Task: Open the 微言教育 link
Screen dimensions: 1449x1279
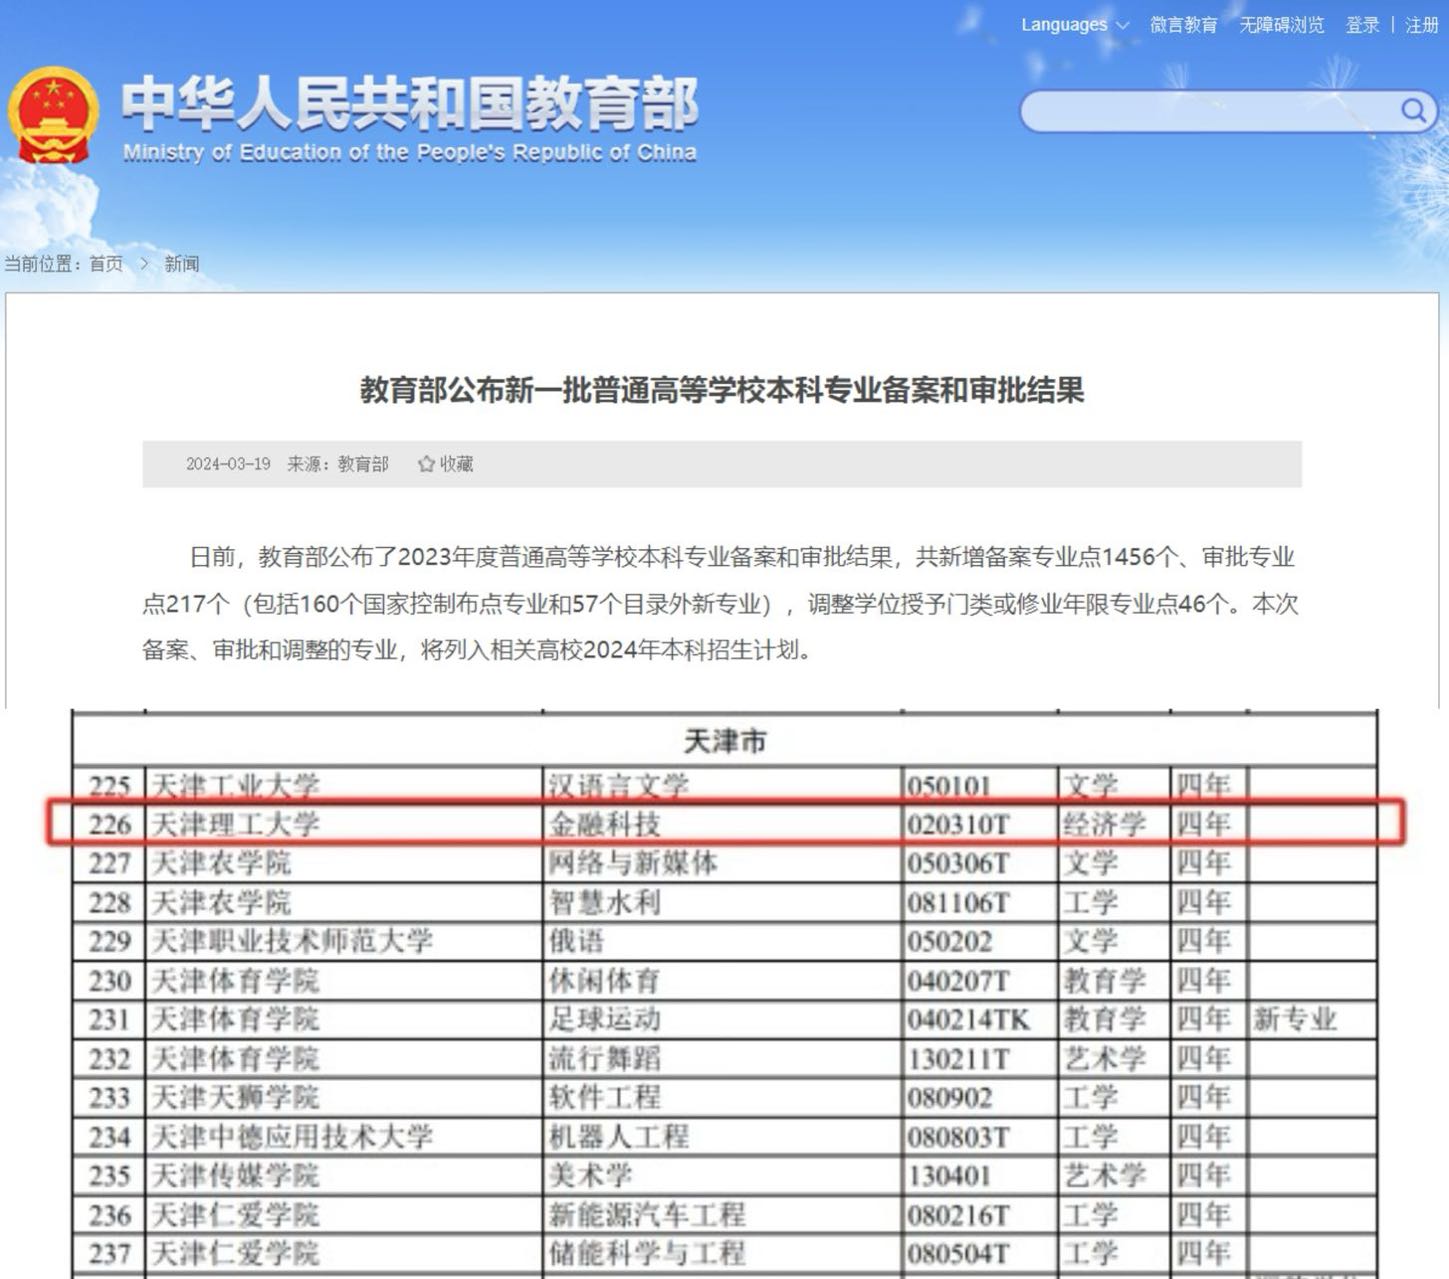Action: click(1183, 25)
